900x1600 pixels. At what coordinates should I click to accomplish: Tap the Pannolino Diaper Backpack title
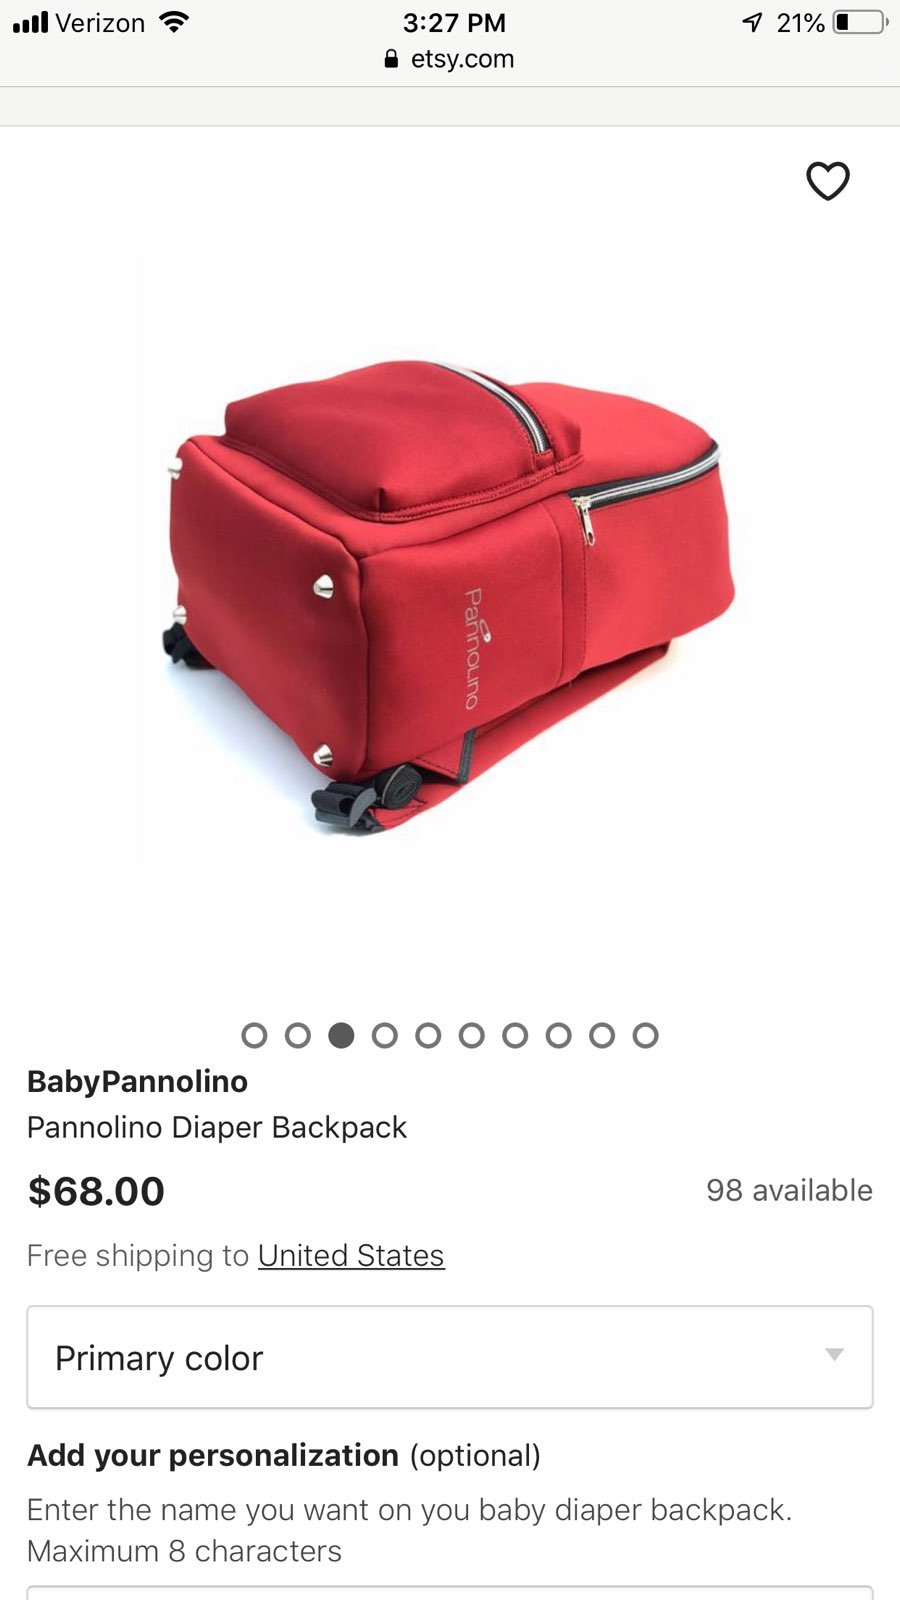pos(217,1127)
